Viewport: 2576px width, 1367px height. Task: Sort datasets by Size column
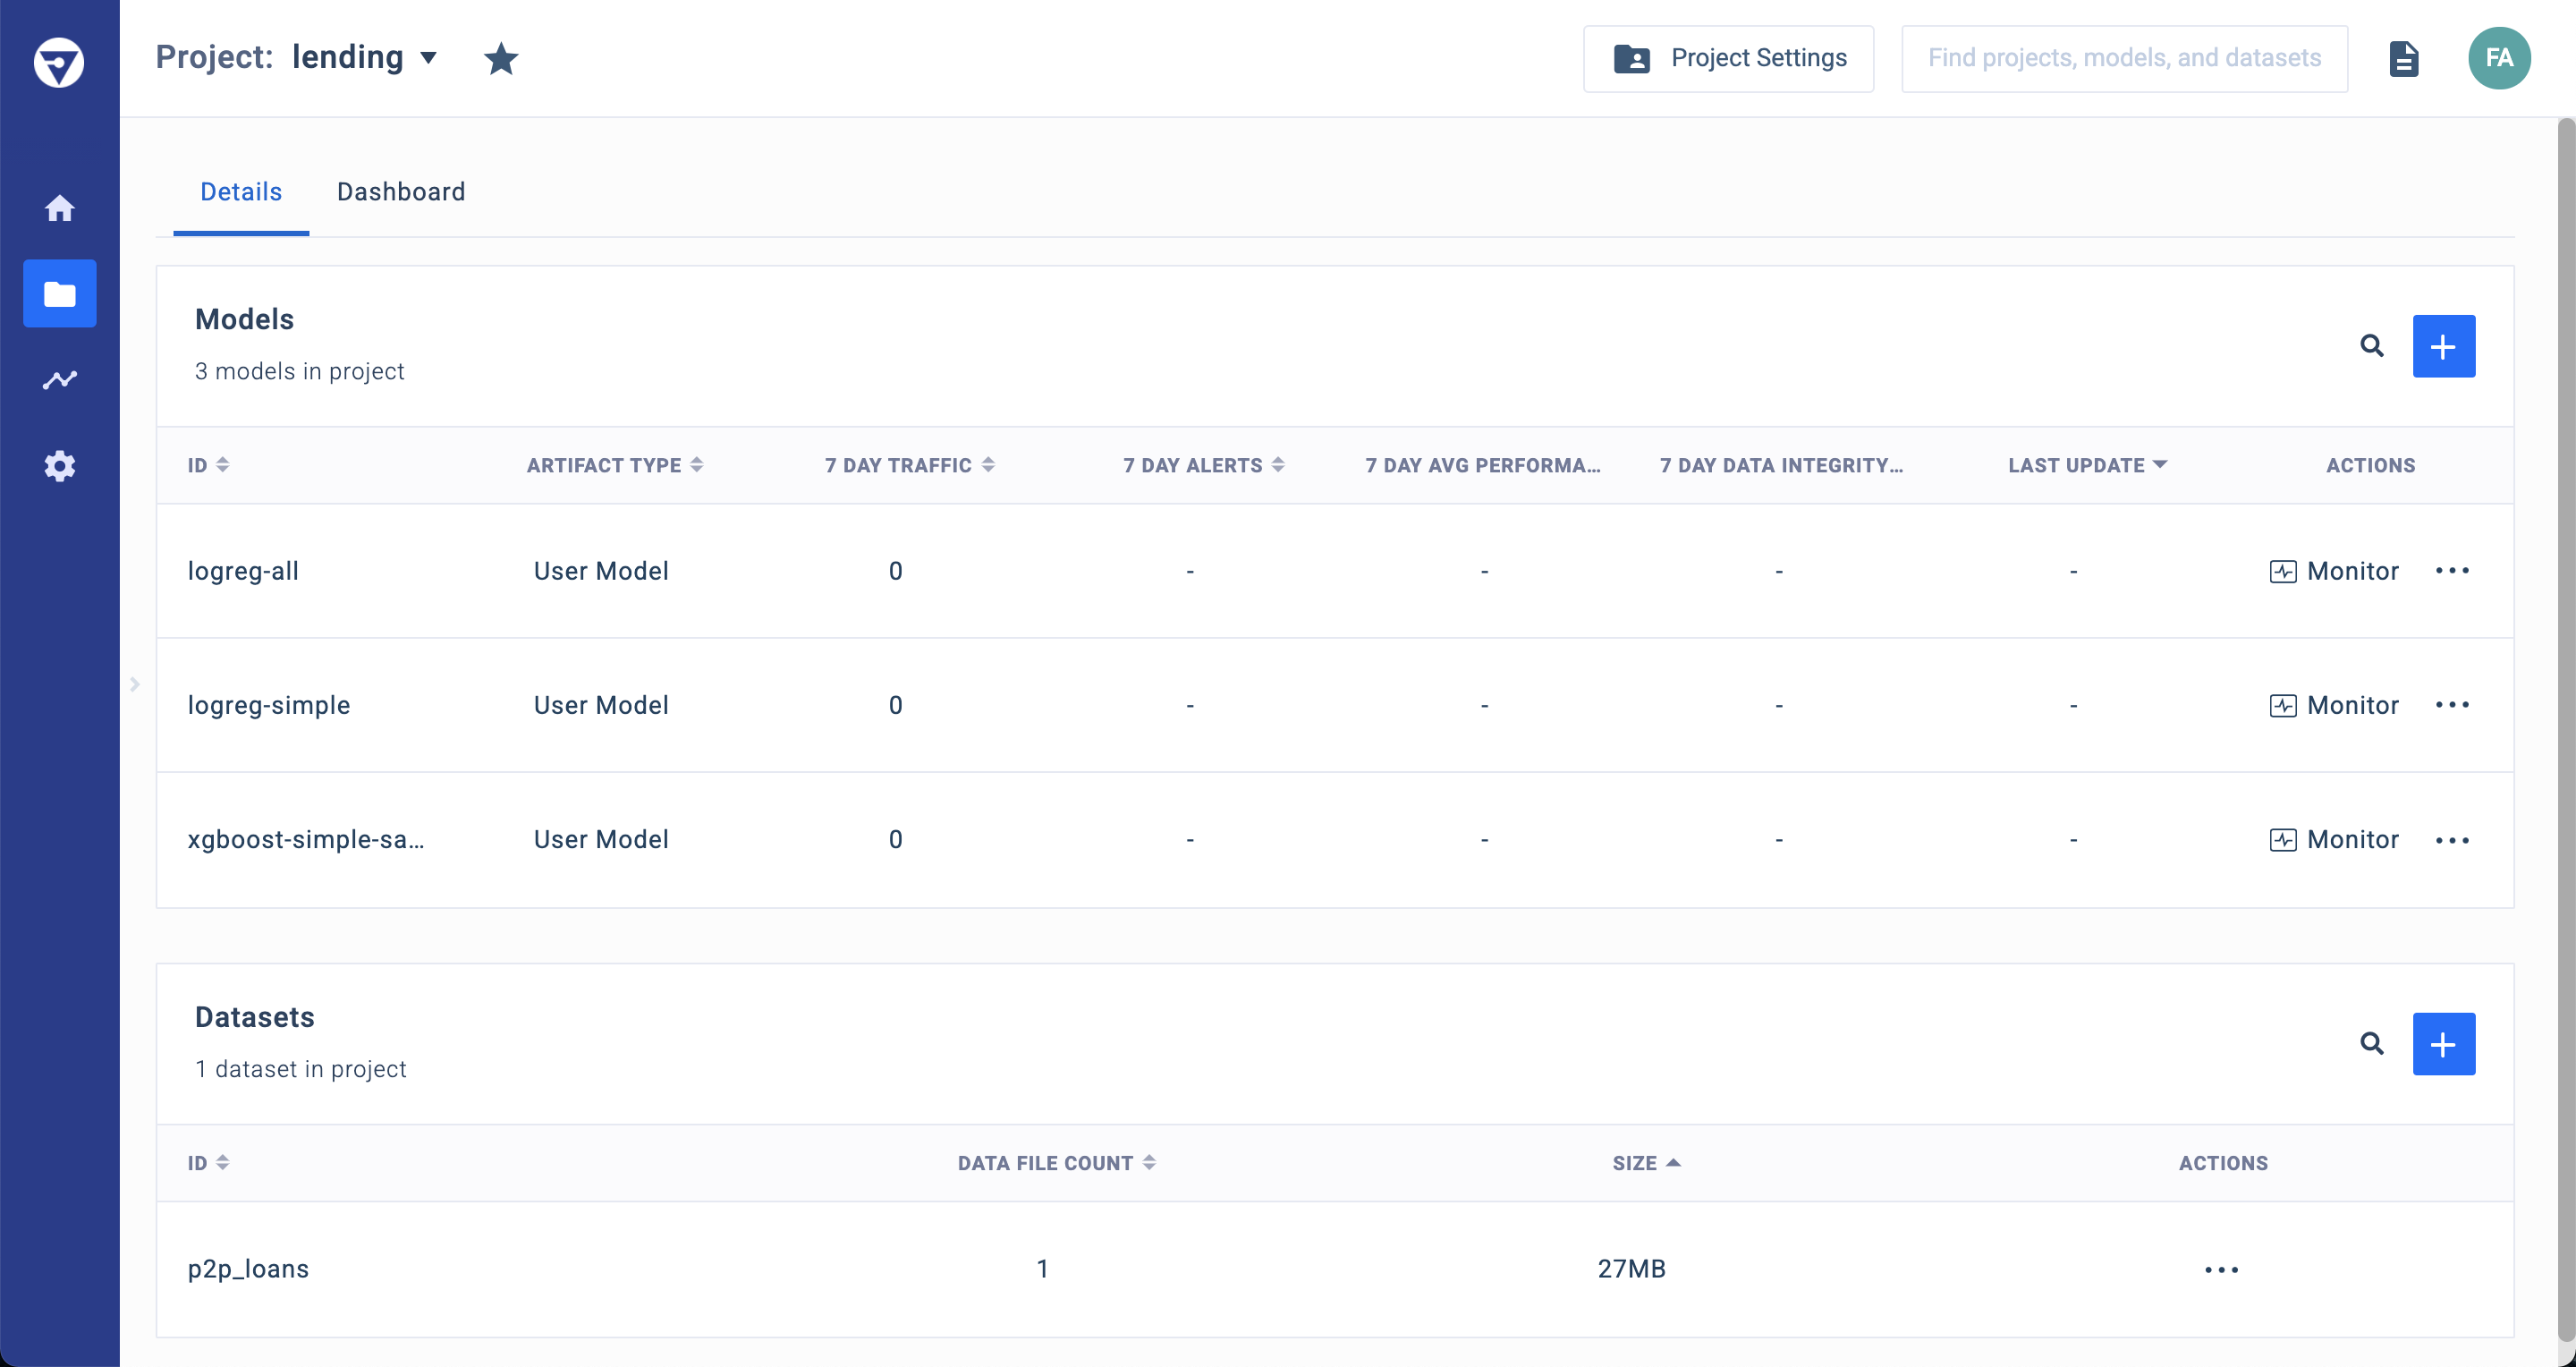(x=1646, y=1163)
